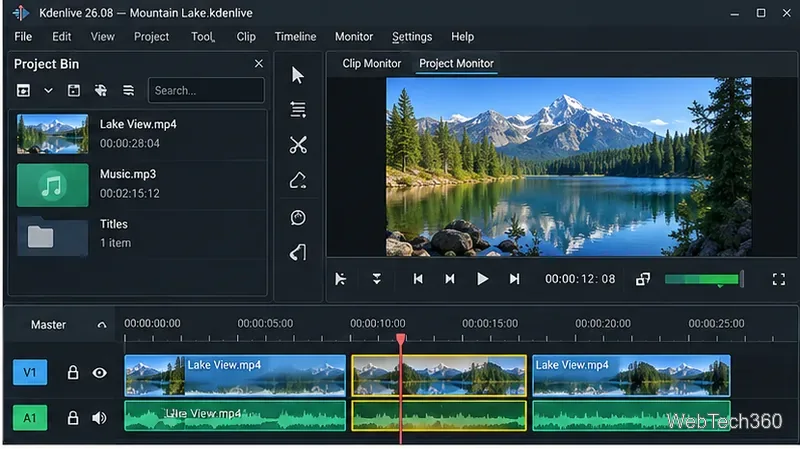Open the Settings menu
Screen dimensions: 800x449
click(x=412, y=37)
